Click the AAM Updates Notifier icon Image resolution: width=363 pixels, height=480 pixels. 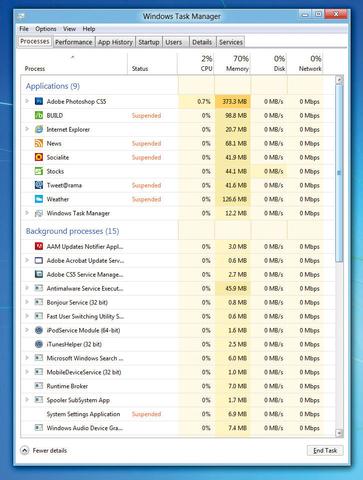39,247
